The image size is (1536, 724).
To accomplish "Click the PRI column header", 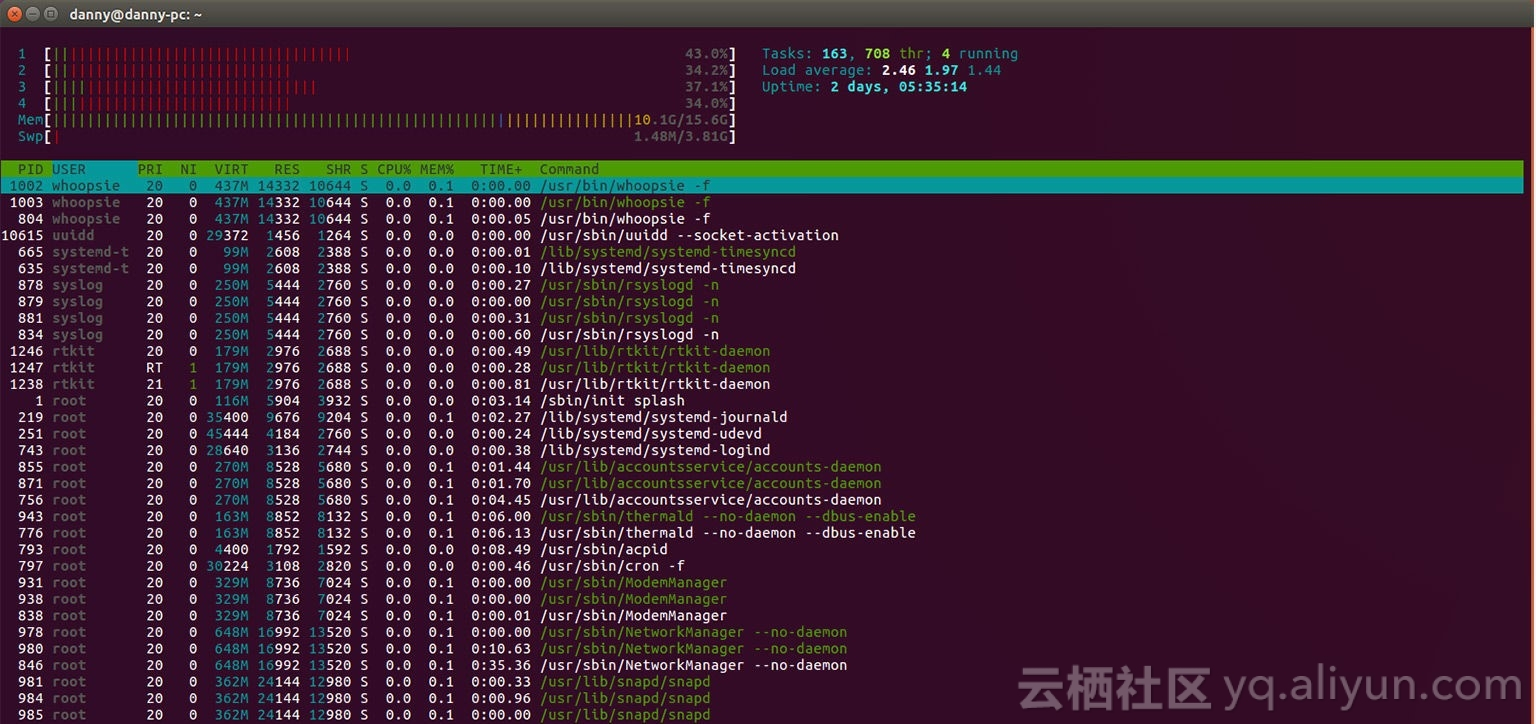I will click(150, 169).
